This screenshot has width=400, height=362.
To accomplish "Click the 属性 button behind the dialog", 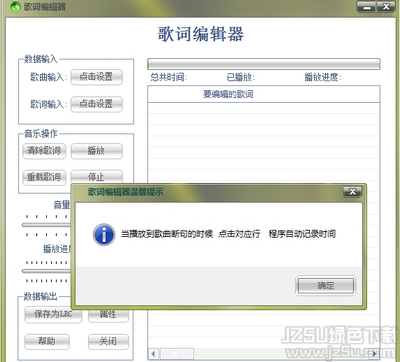I will 108,315.
